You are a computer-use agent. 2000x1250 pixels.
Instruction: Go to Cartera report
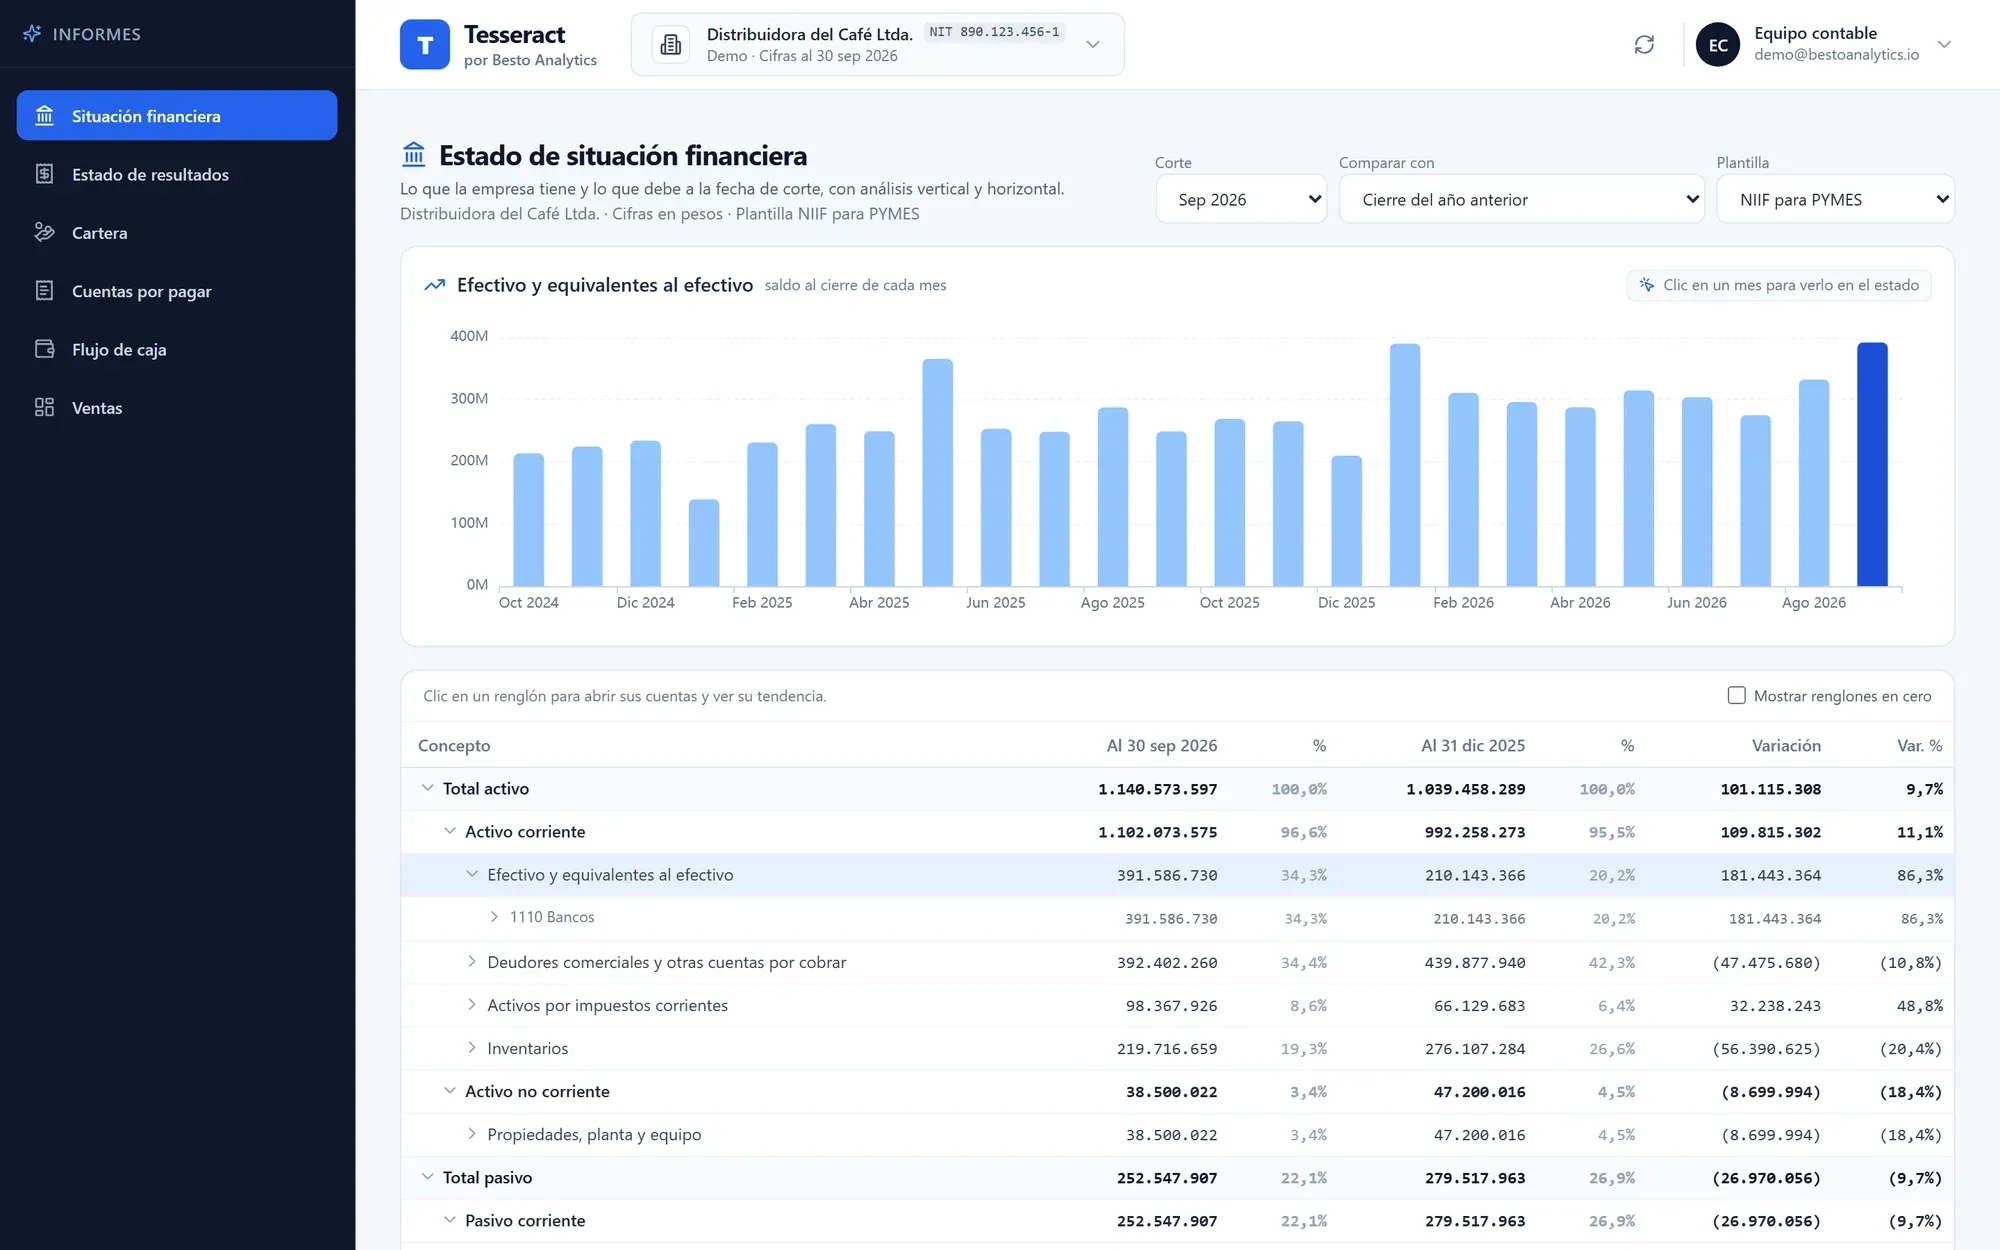(177, 232)
